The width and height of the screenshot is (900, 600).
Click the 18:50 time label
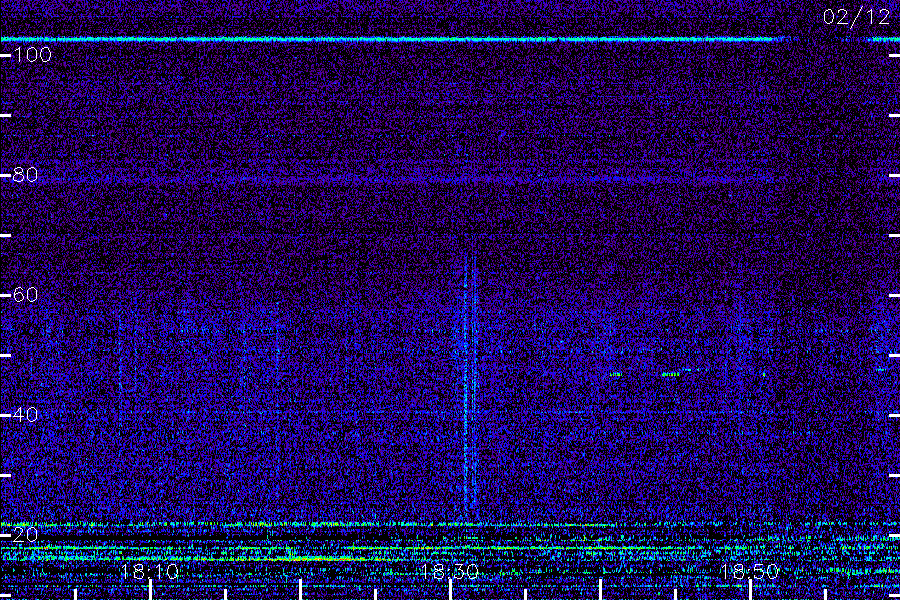[x=750, y=572]
